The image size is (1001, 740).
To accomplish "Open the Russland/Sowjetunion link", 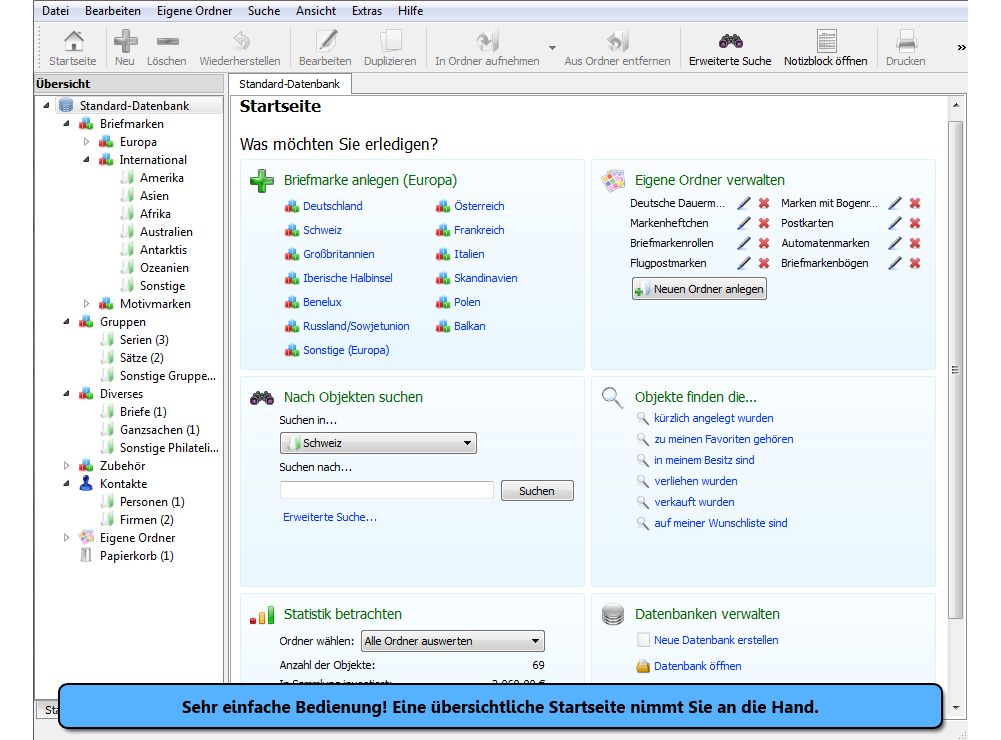I will (356, 326).
